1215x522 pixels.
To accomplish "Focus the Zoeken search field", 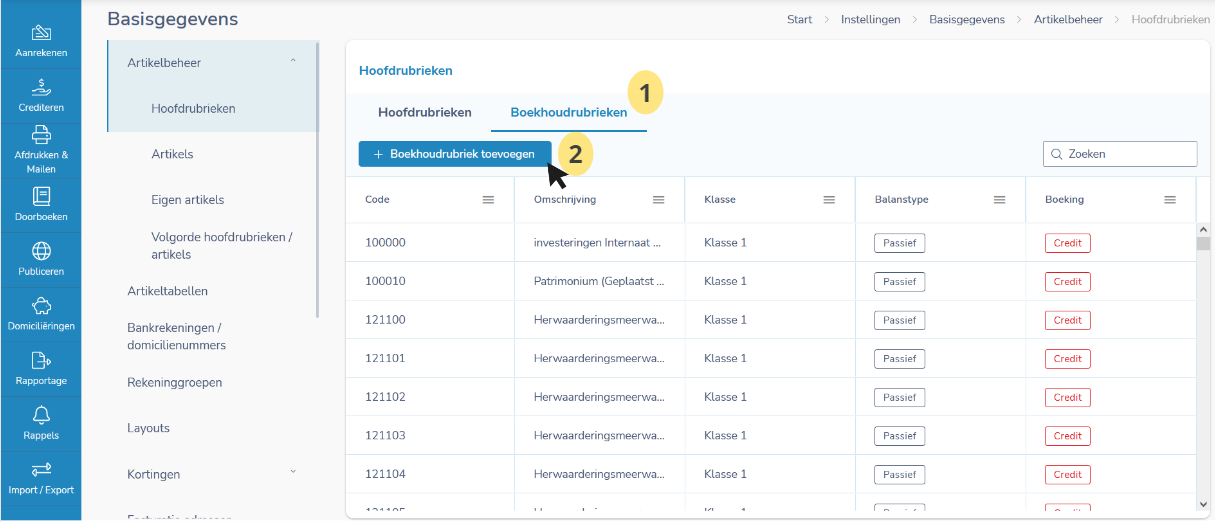I will pyautogui.click(x=1120, y=154).
